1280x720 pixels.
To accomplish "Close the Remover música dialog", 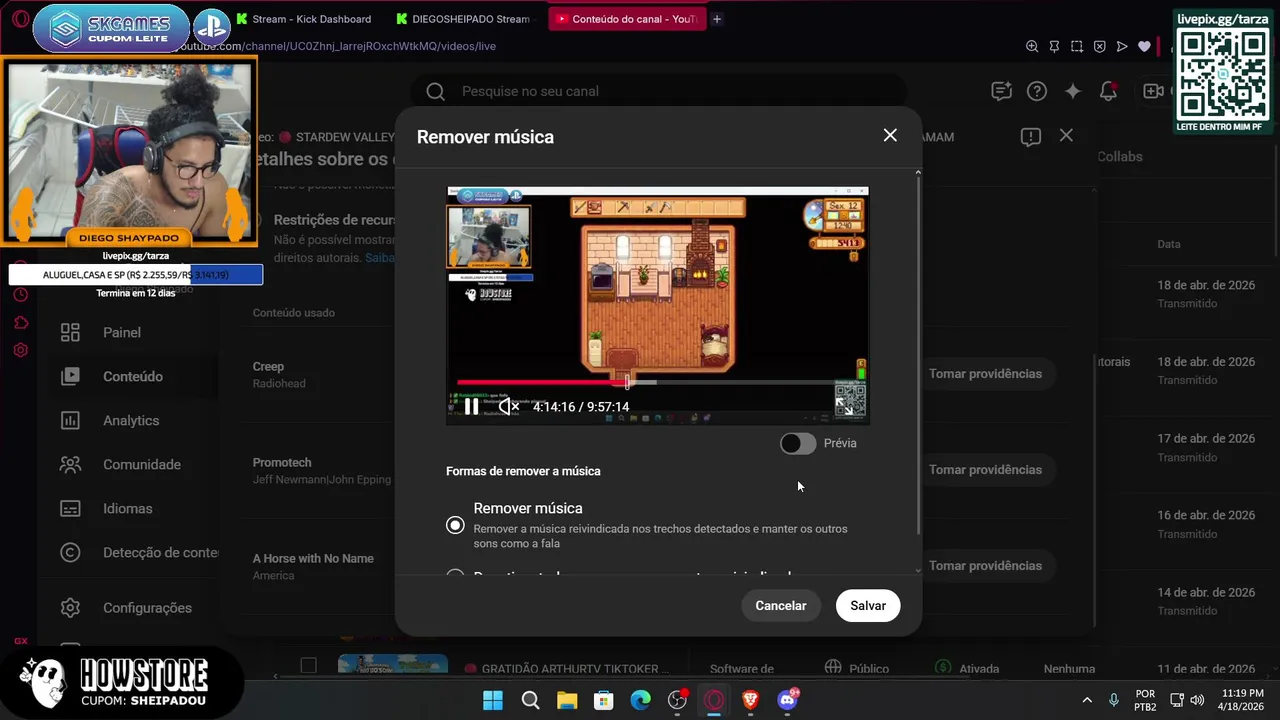I will 890,135.
